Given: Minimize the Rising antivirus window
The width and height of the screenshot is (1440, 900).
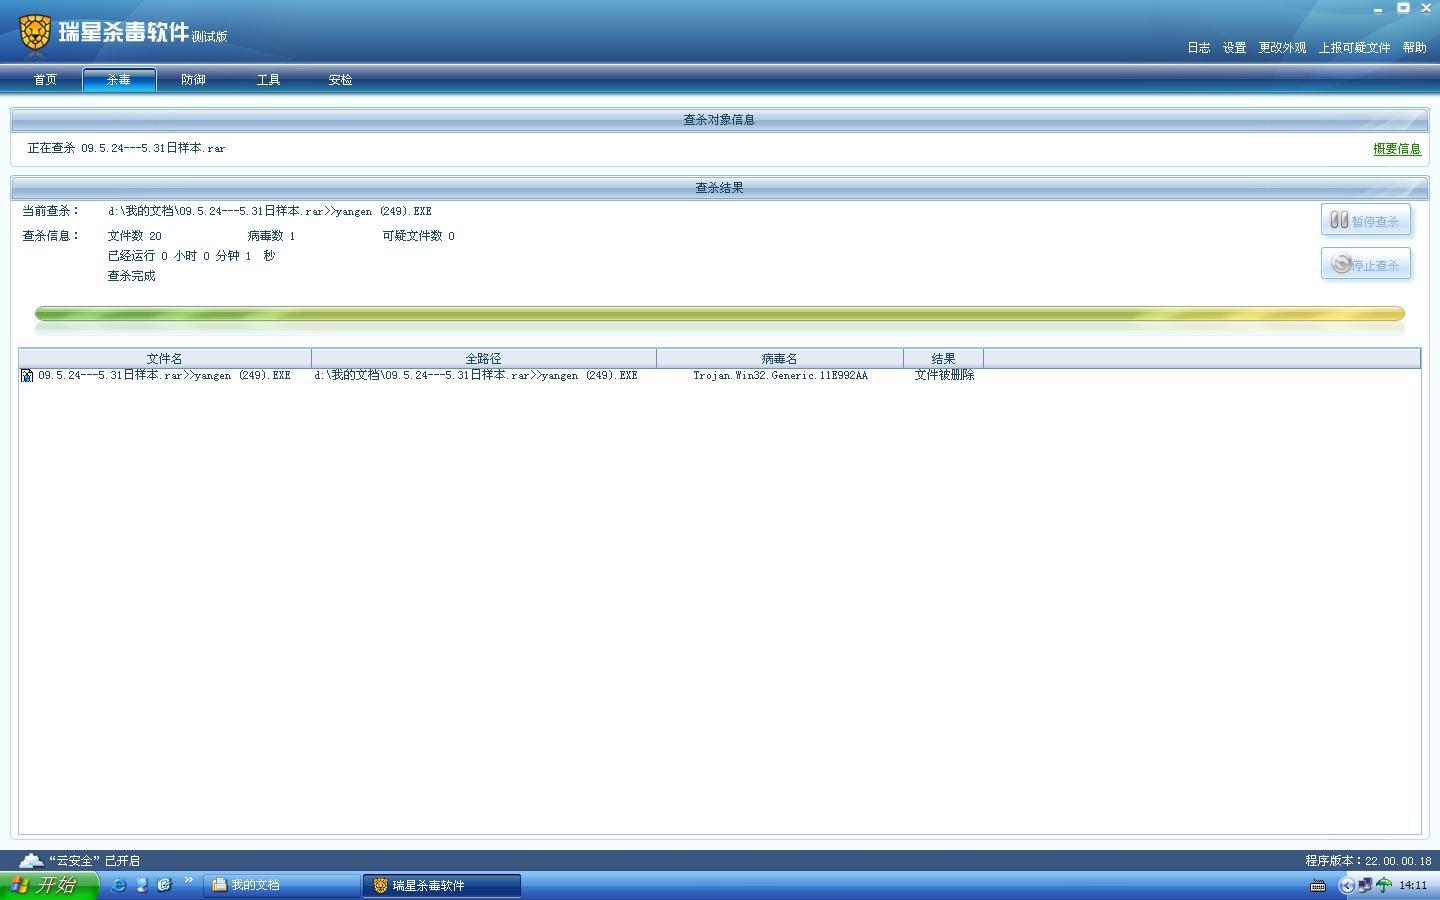Looking at the screenshot, I should [x=1378, y=9].
